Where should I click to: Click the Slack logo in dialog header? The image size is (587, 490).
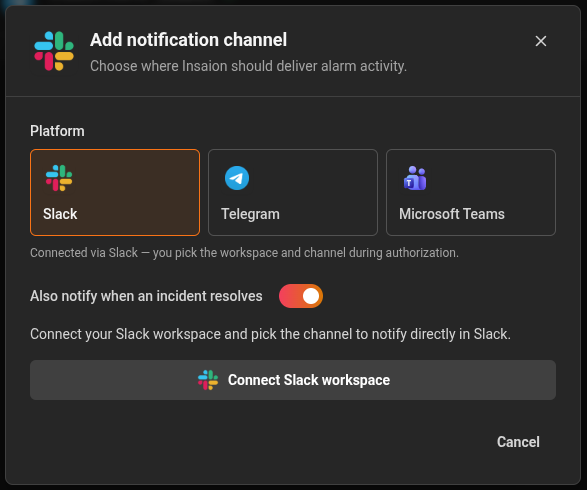pos(54,51)
